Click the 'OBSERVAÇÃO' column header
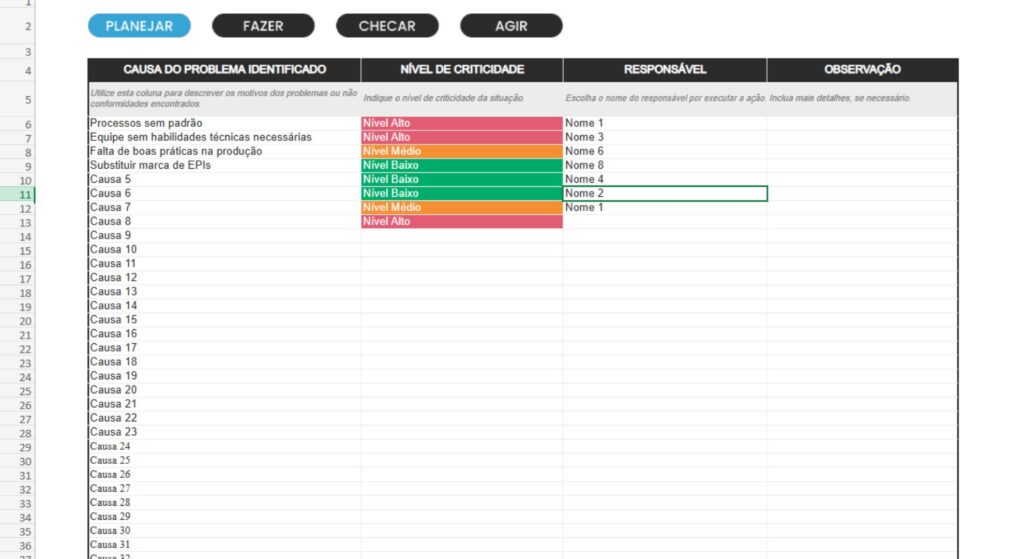1024x559 pixels. coord(862,70)
